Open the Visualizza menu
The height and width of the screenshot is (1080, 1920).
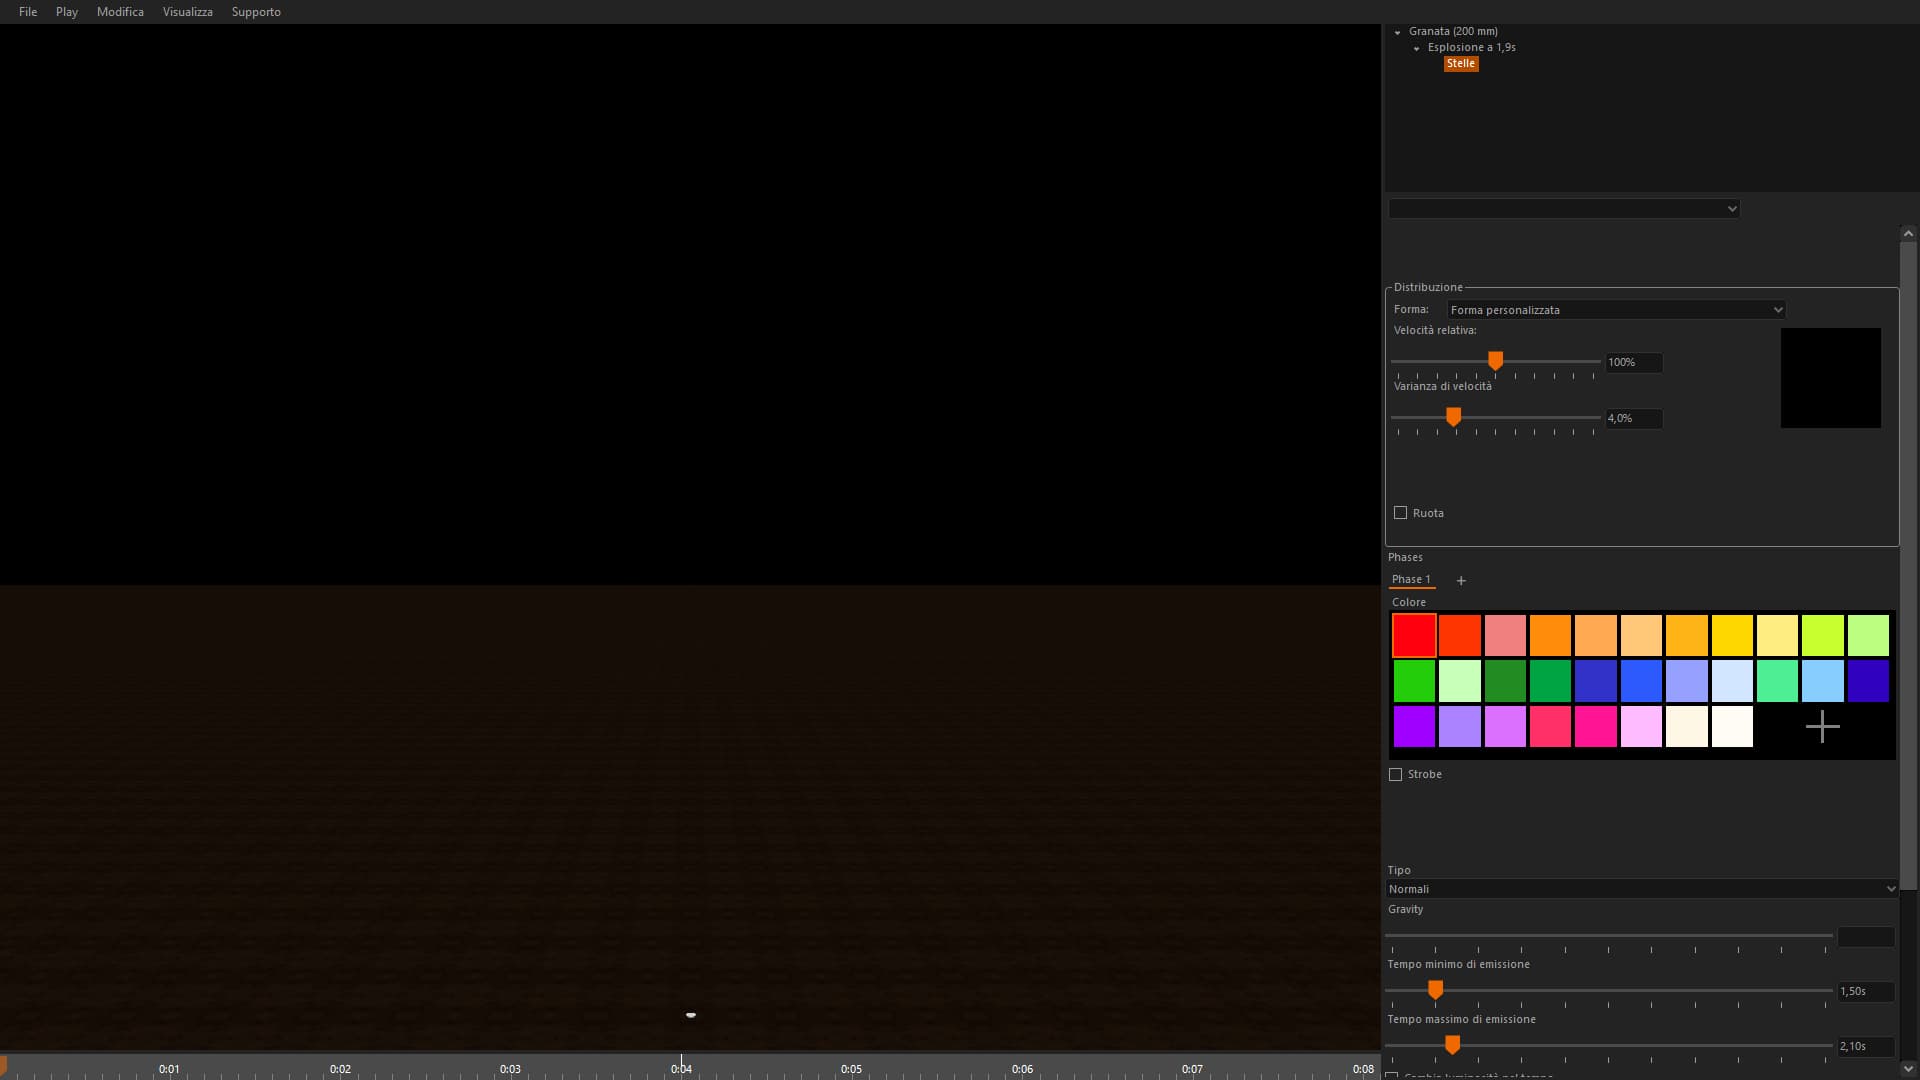coord(187,12)
